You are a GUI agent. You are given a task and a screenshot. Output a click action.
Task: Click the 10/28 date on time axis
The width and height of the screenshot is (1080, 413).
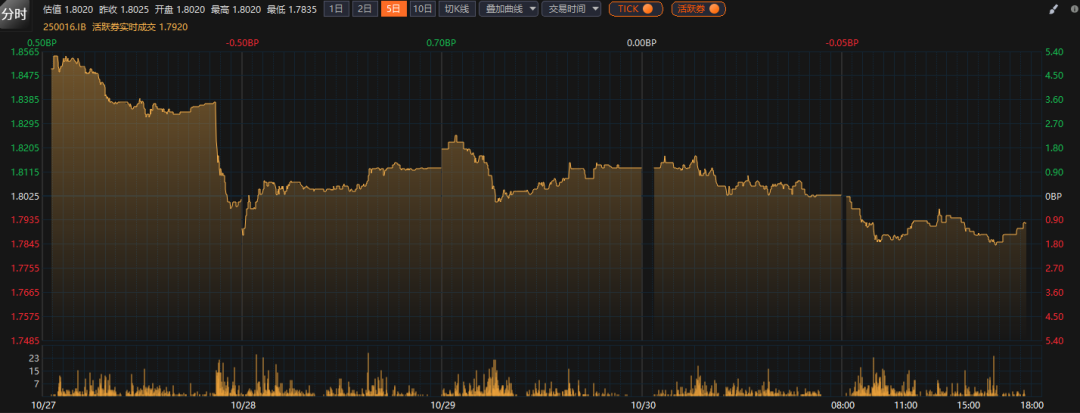point(243,405)
